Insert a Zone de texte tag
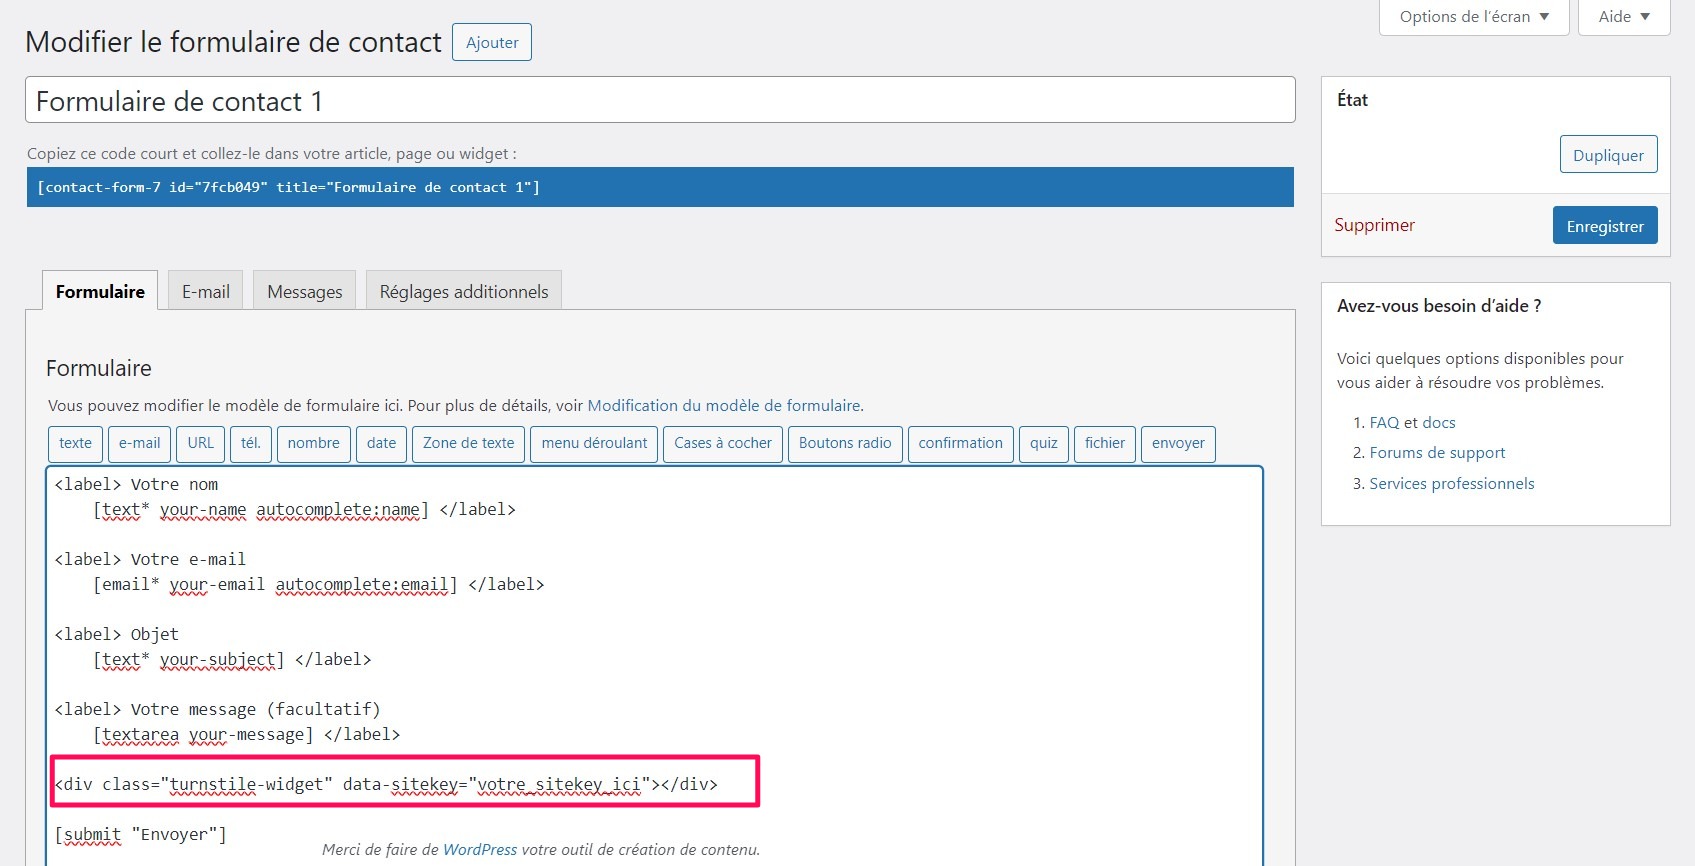 click(468, 443)
